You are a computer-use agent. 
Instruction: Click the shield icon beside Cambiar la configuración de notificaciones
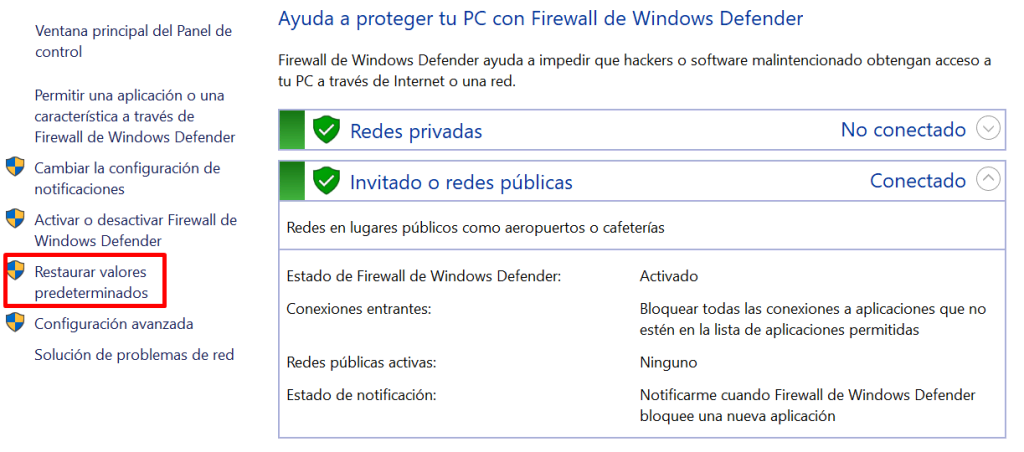15,168
